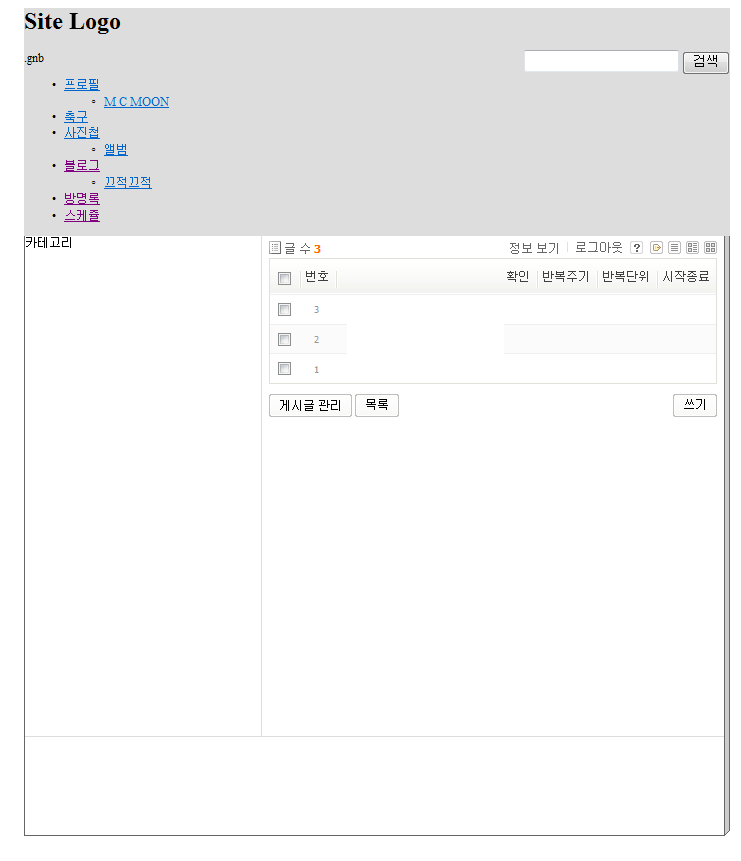
Task: Switch to the gallery grid view icon
Action: point(710,248)
